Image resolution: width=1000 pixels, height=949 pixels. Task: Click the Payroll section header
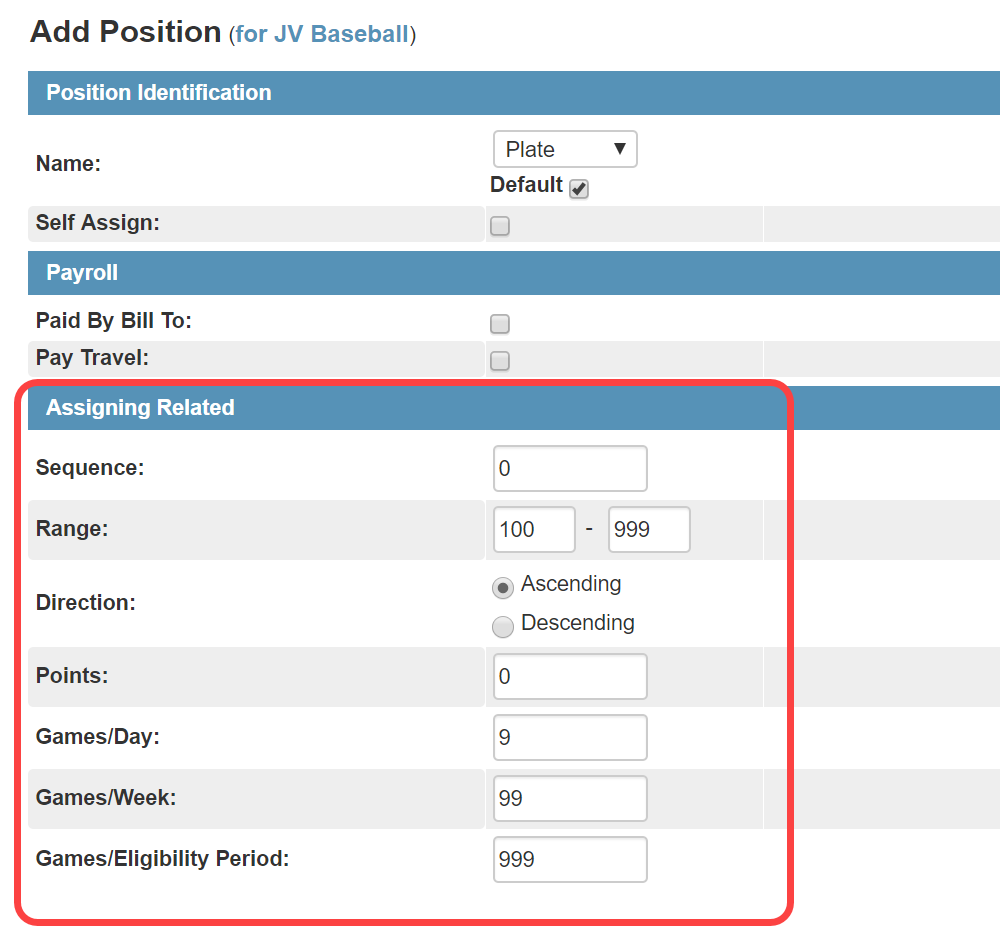514,273
